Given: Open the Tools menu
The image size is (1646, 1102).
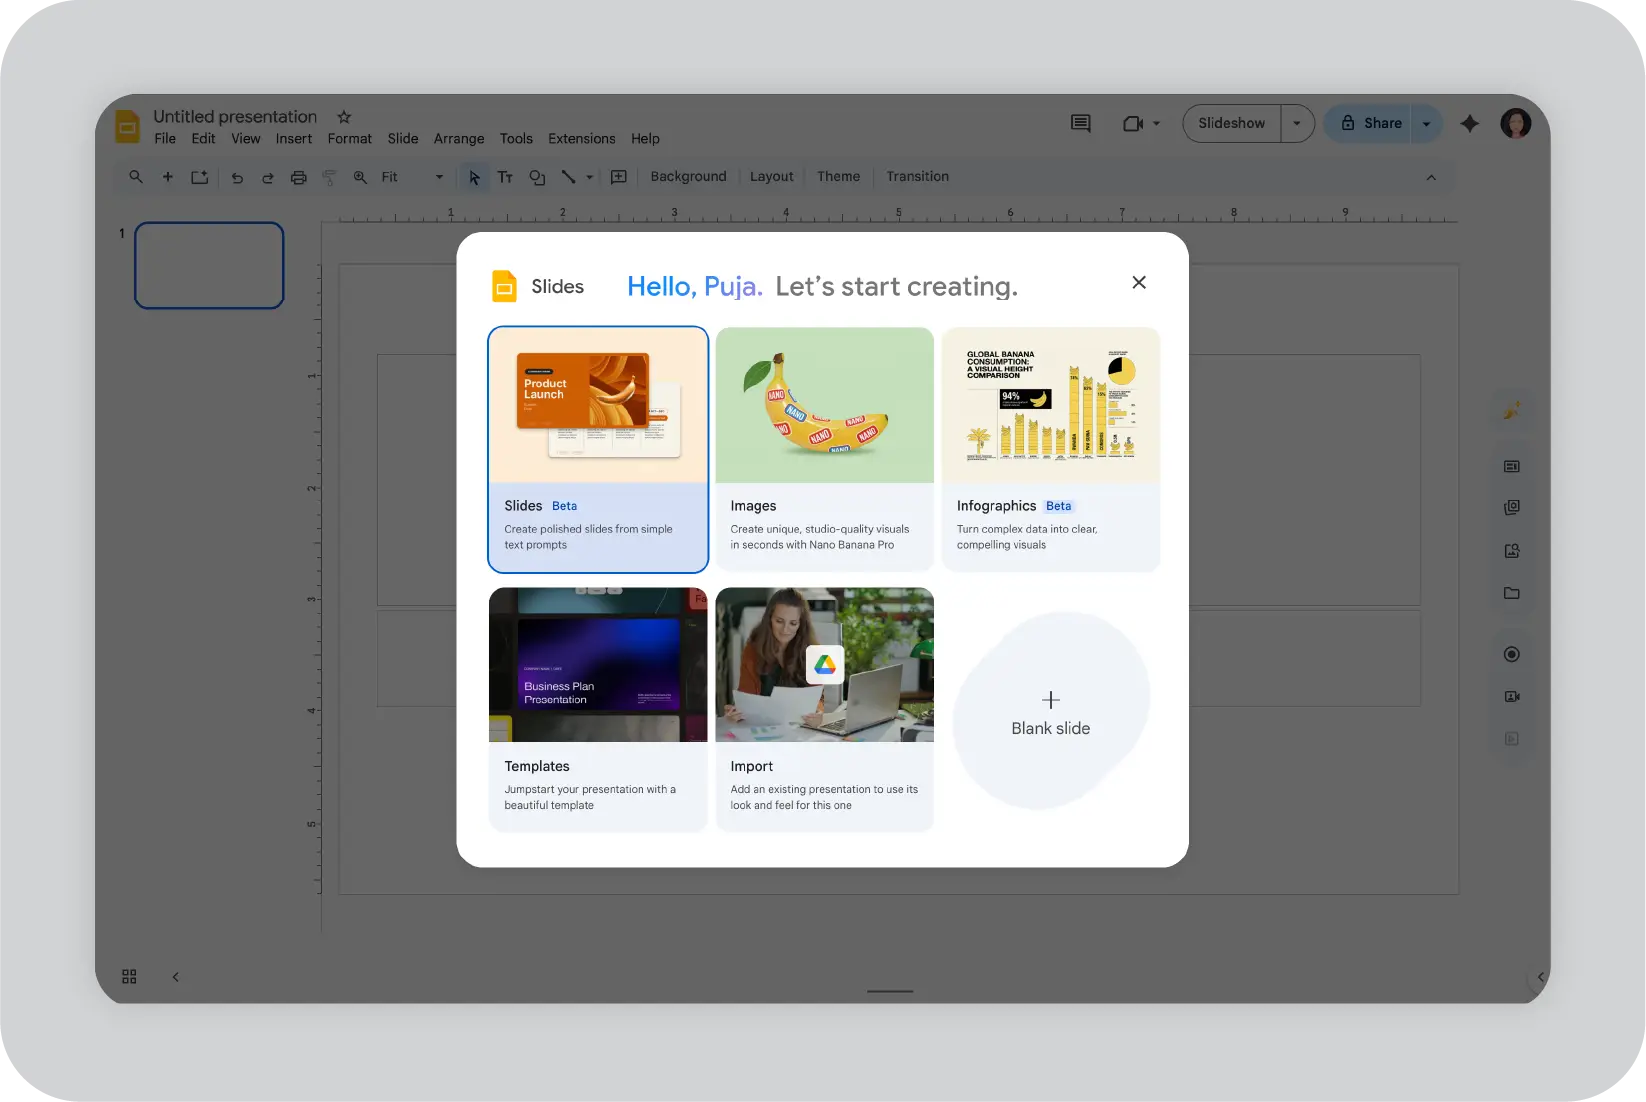Looking at the screenshot, I should click(x=516, y=139).
